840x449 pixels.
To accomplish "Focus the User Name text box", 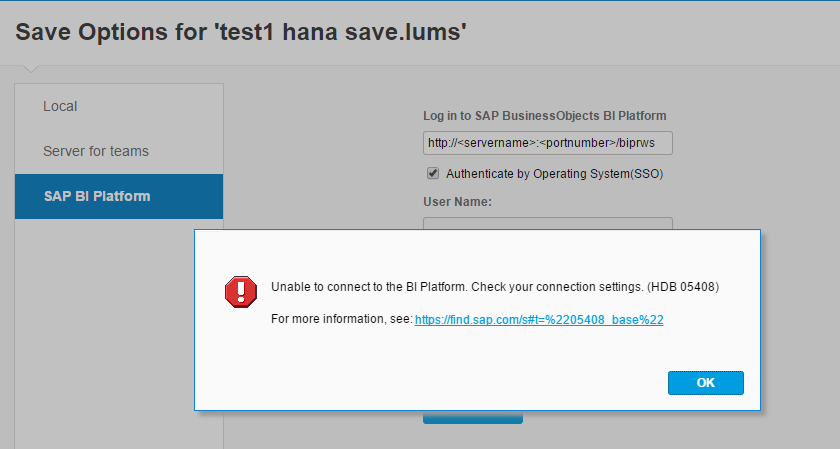I will click(548, 223).
